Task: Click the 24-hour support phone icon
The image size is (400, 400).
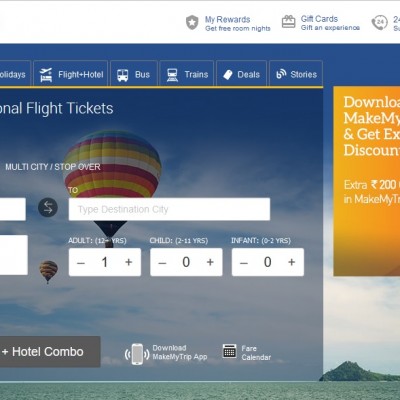Action: [x=379, y=23]
